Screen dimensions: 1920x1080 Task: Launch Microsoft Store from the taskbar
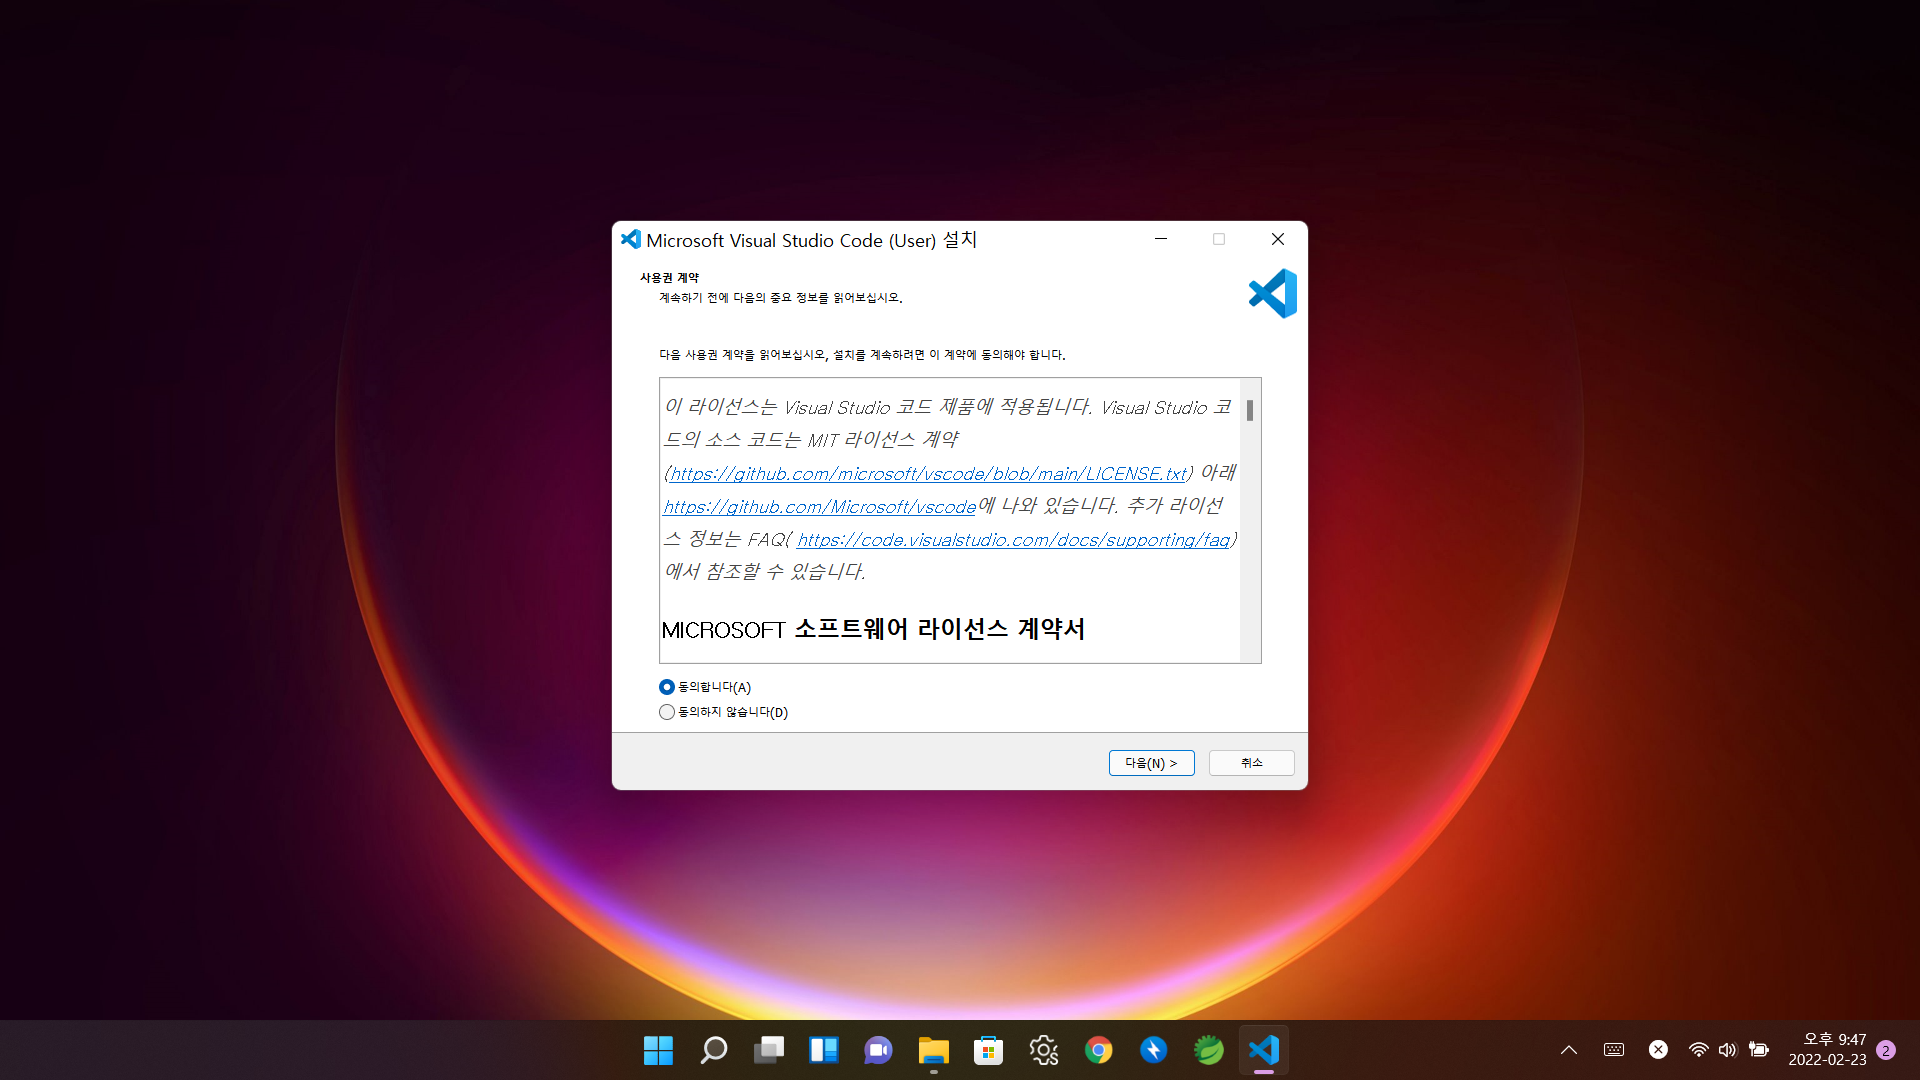point(988,1050)
